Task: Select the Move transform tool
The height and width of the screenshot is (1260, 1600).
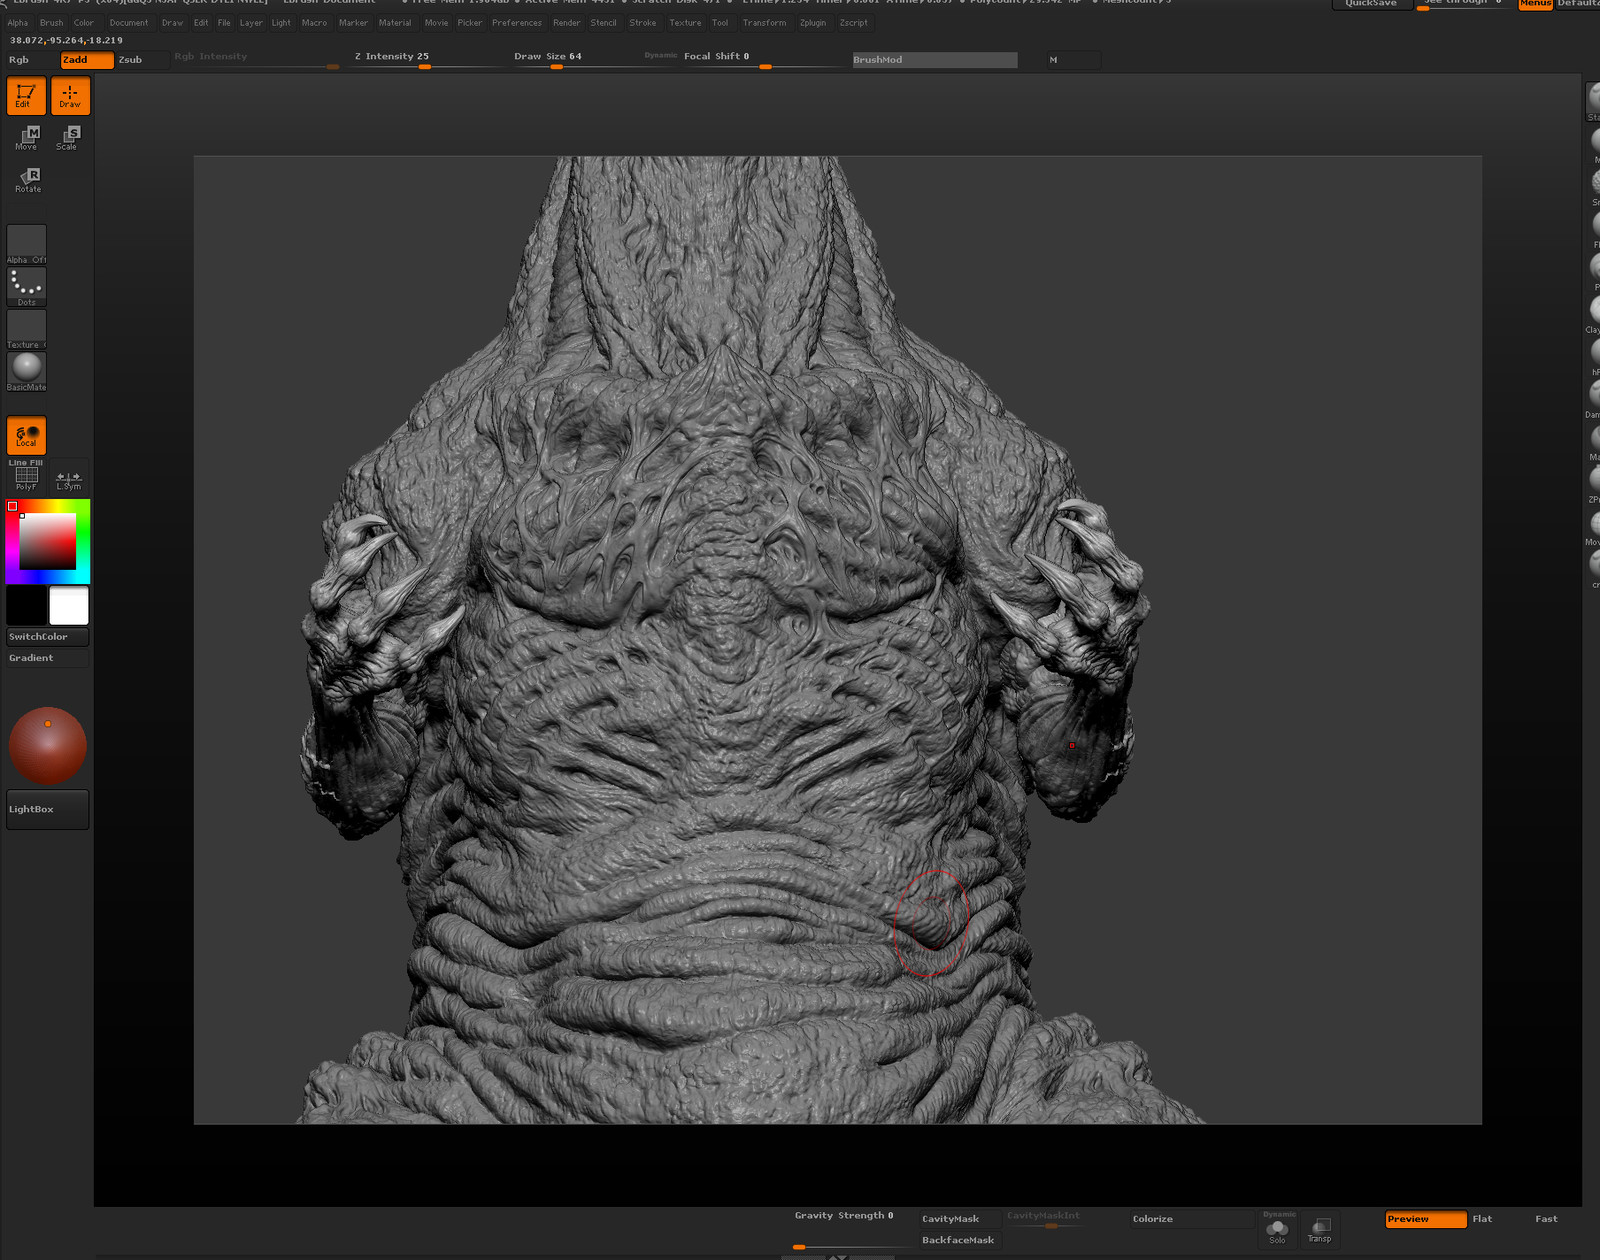Action: (27, 138)
